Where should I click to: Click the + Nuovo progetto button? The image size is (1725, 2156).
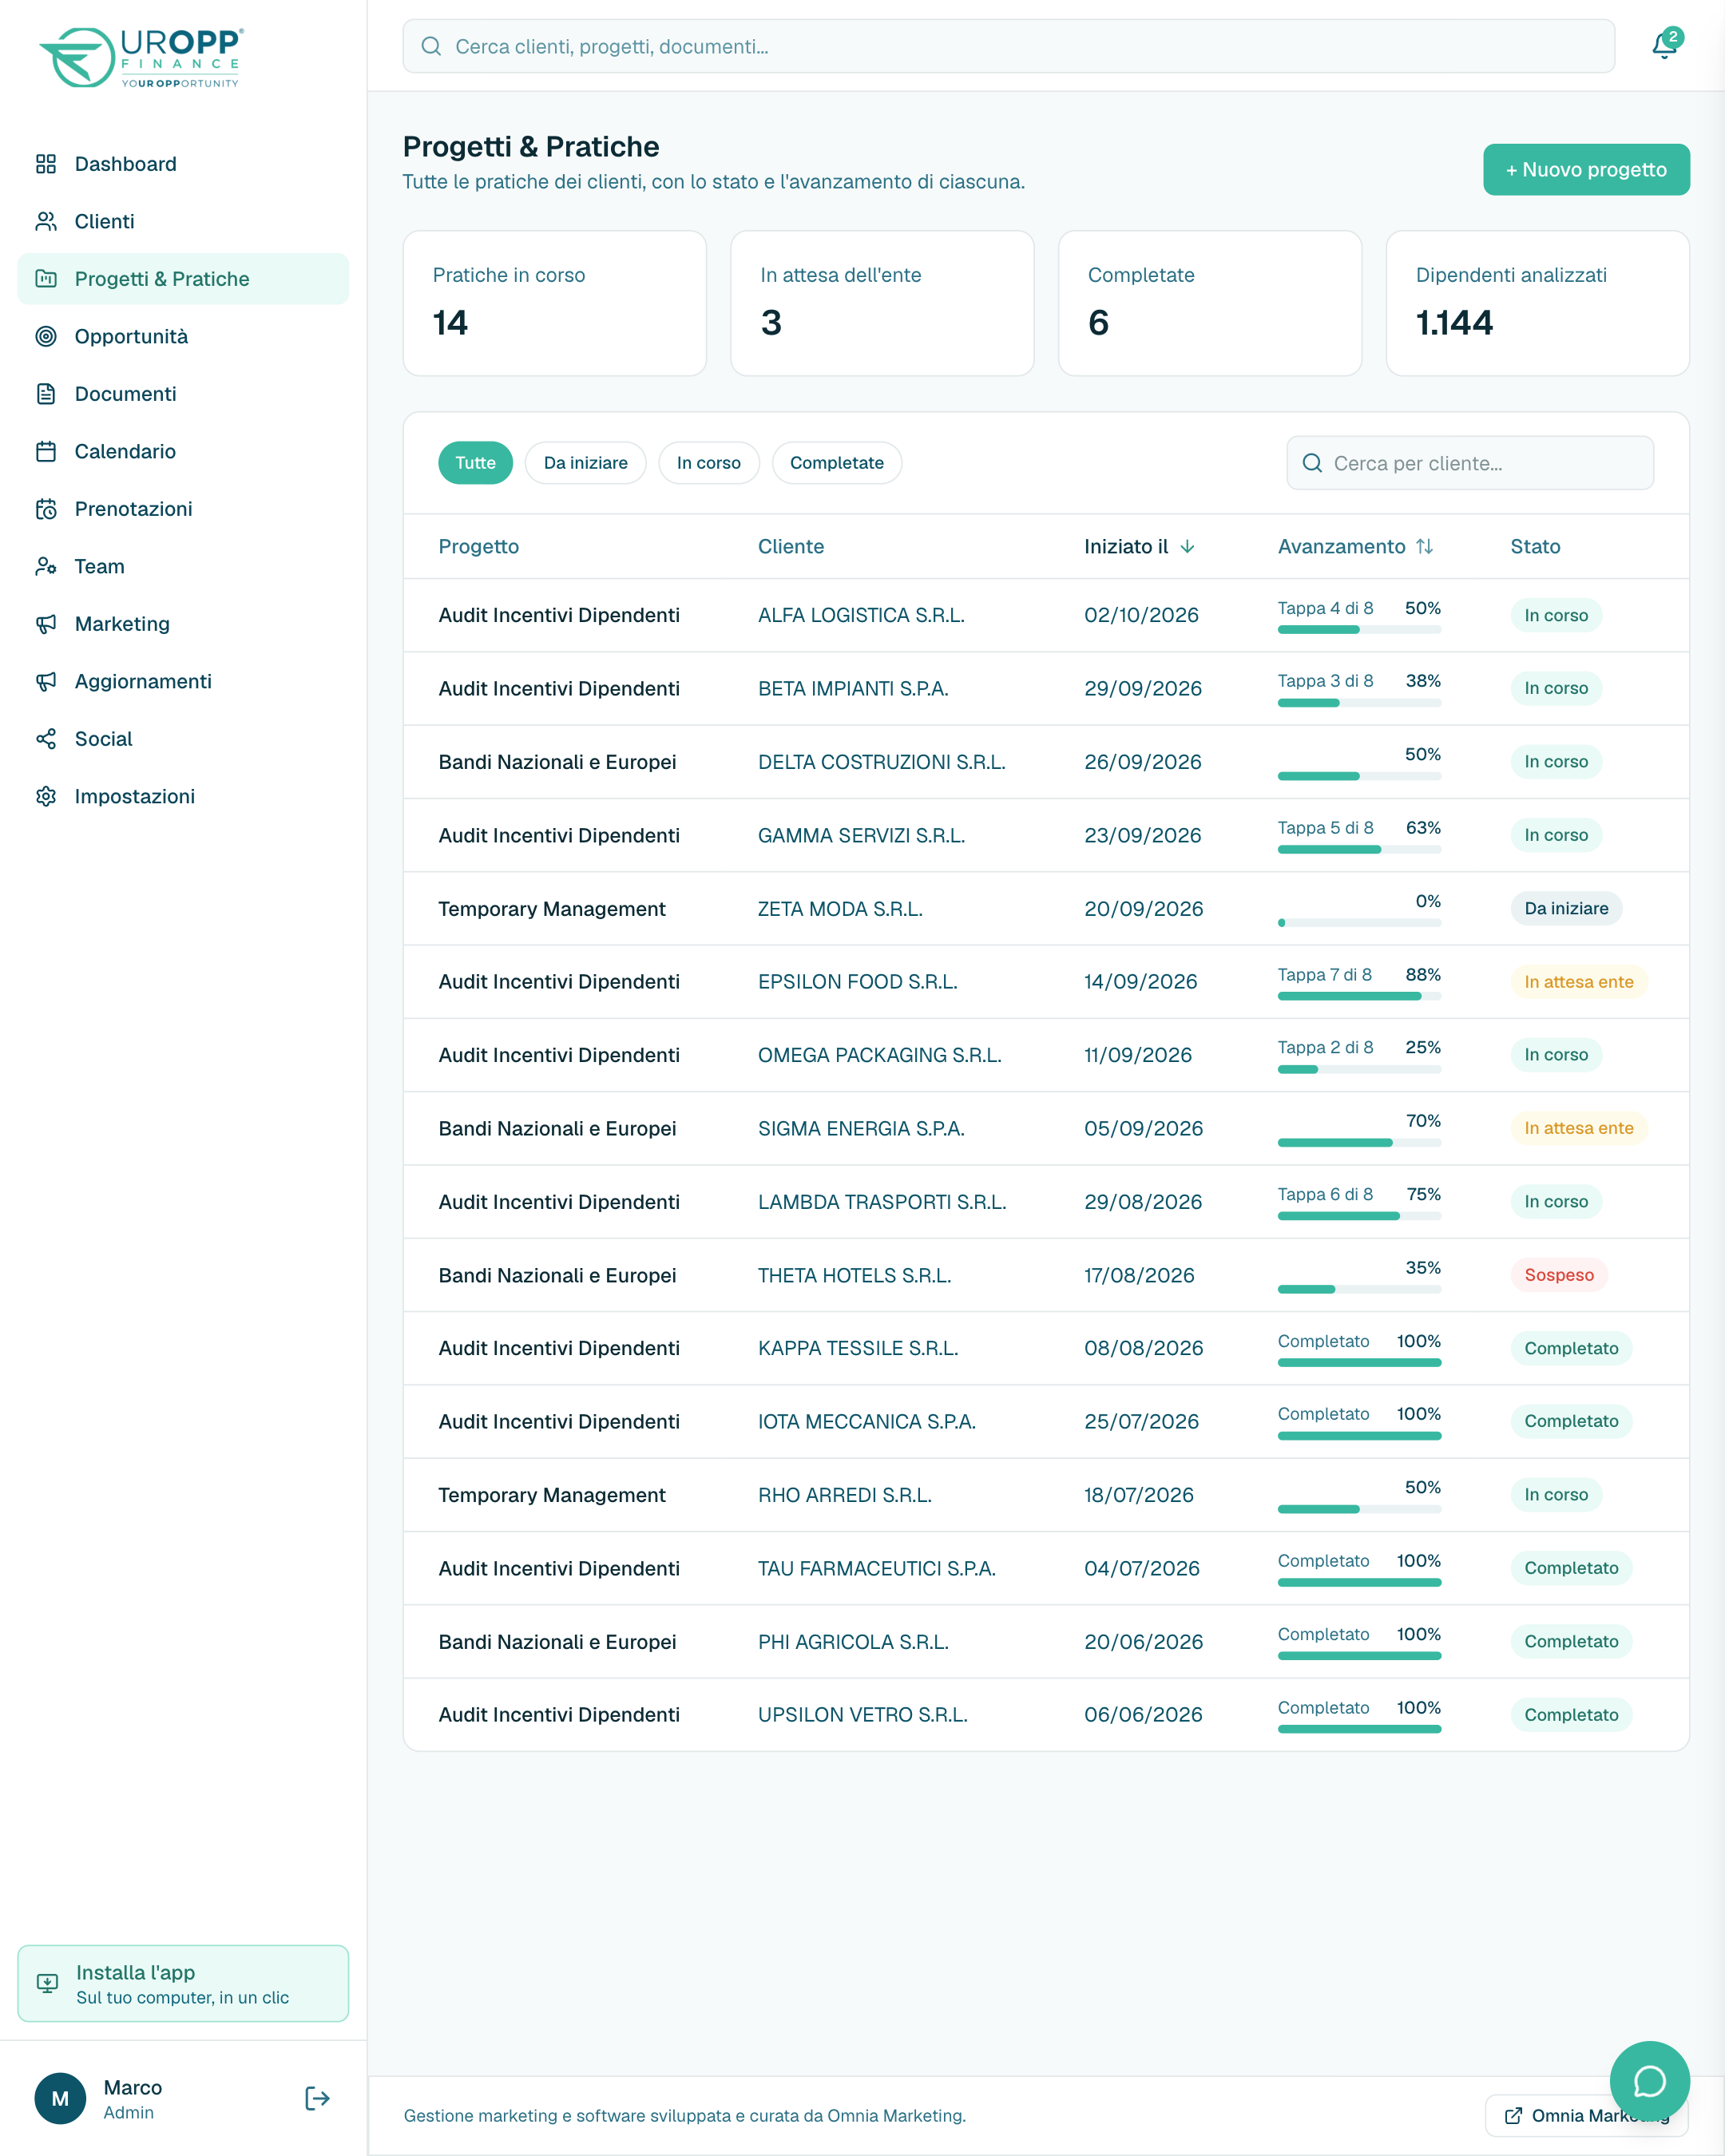1586,170
